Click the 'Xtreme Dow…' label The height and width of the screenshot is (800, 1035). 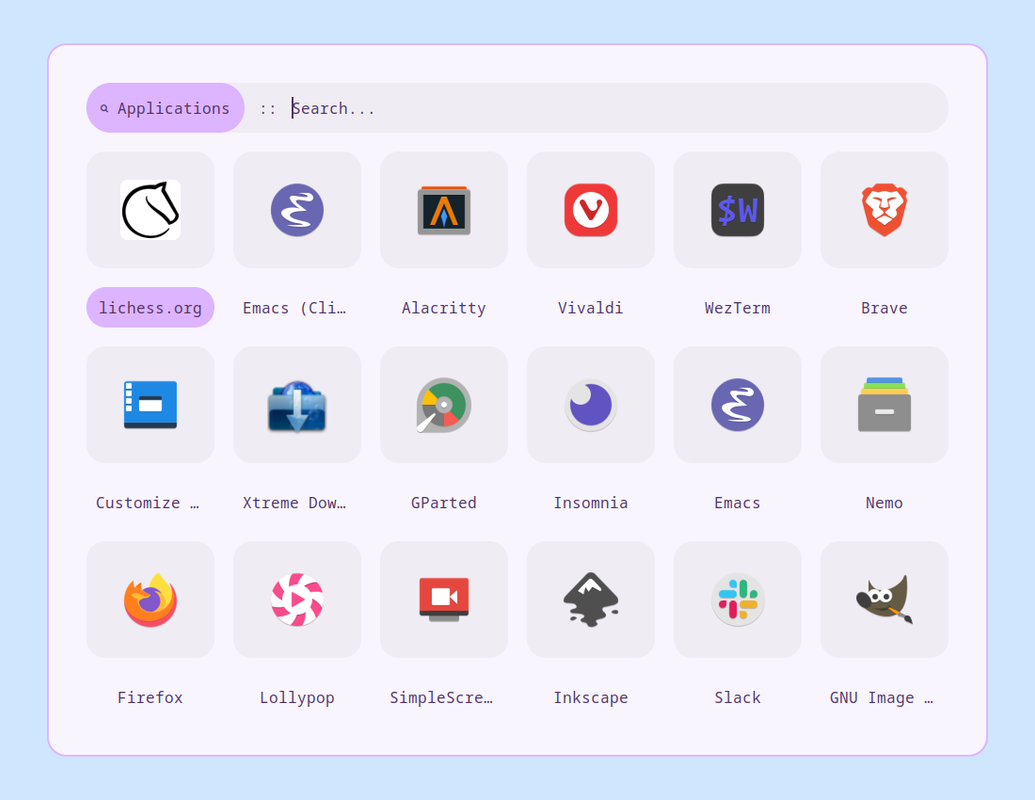point(294,503)
